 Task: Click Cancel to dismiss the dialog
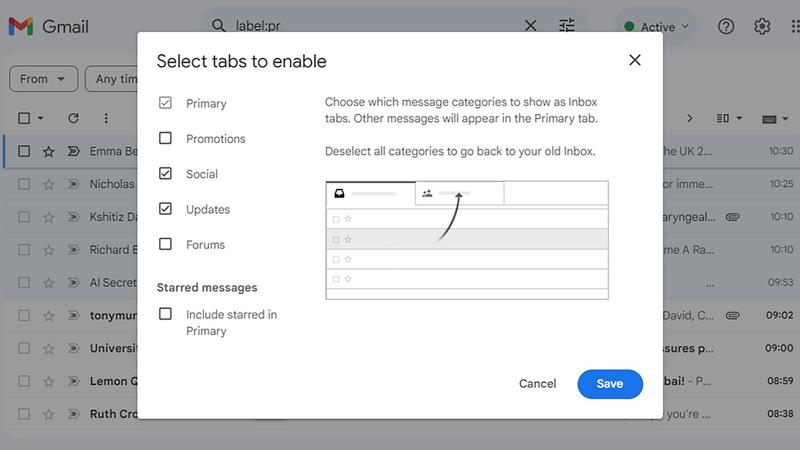pyautogui.click(x=537, y=384)
